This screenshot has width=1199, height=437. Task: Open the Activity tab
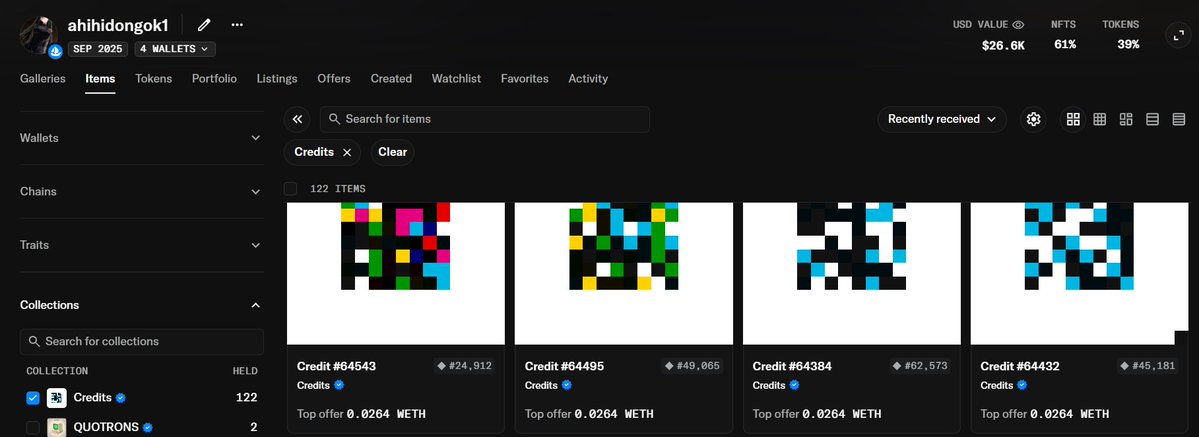tap(588, 79)
